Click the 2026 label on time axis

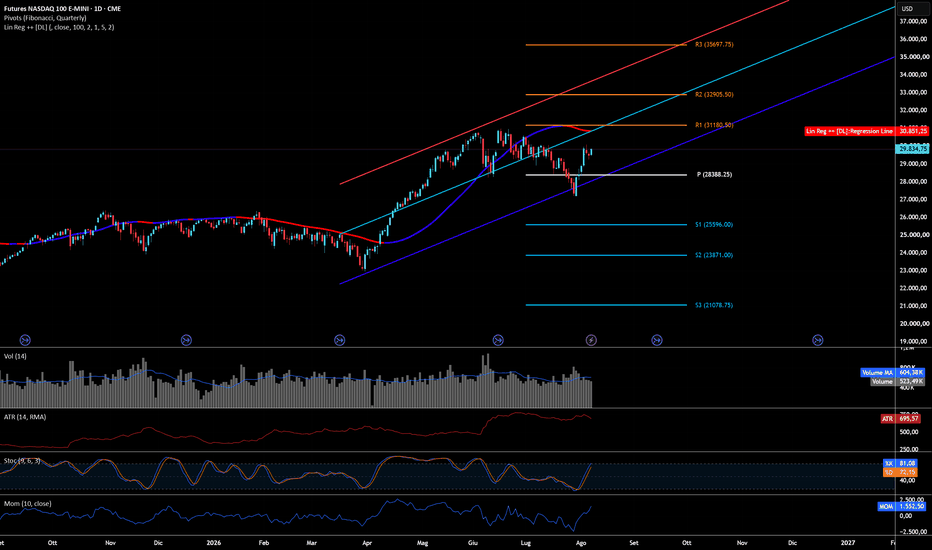213,543
